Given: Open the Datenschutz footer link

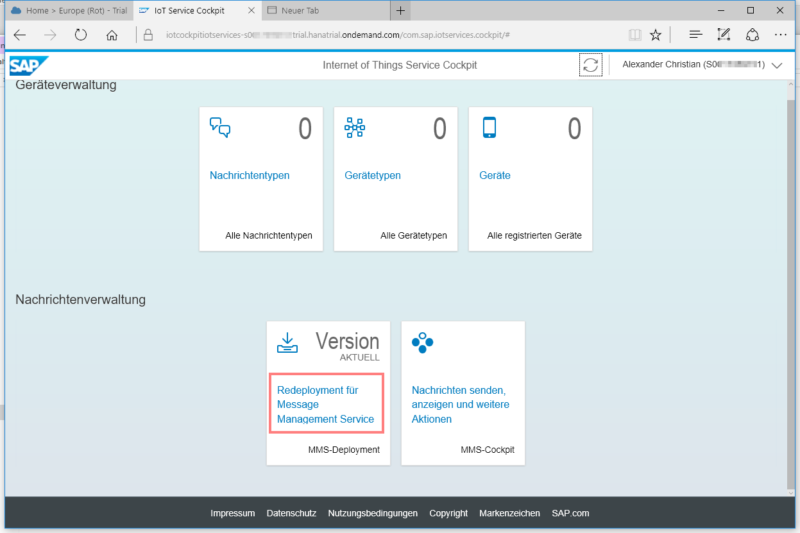Looking at the screenshot, I should click(x=291, y=513).
